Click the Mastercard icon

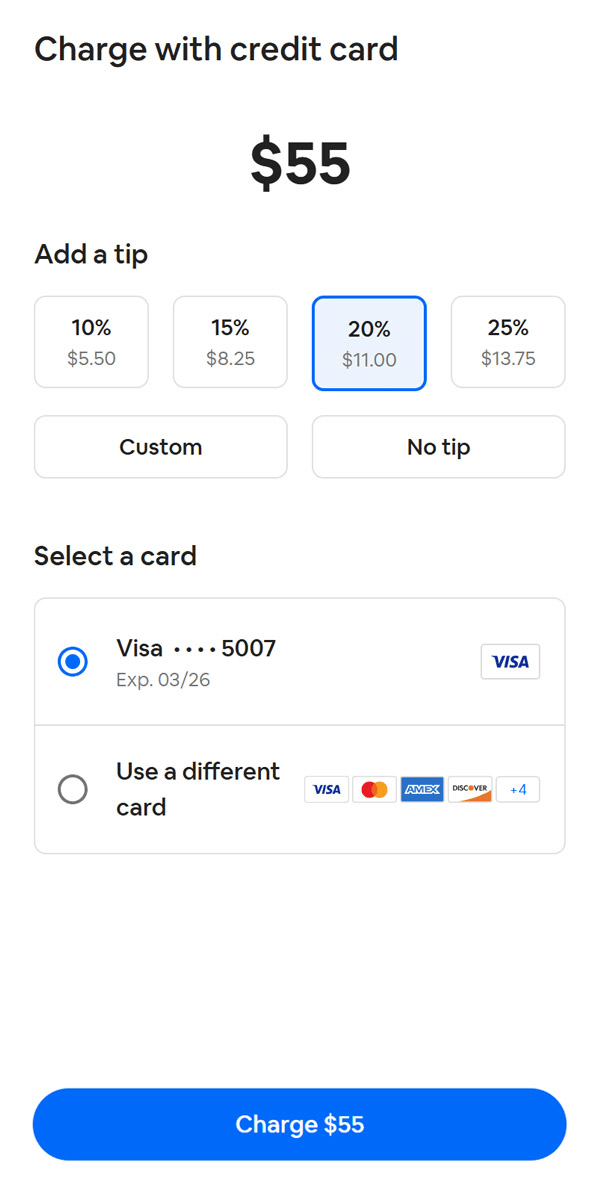[374, 790]
